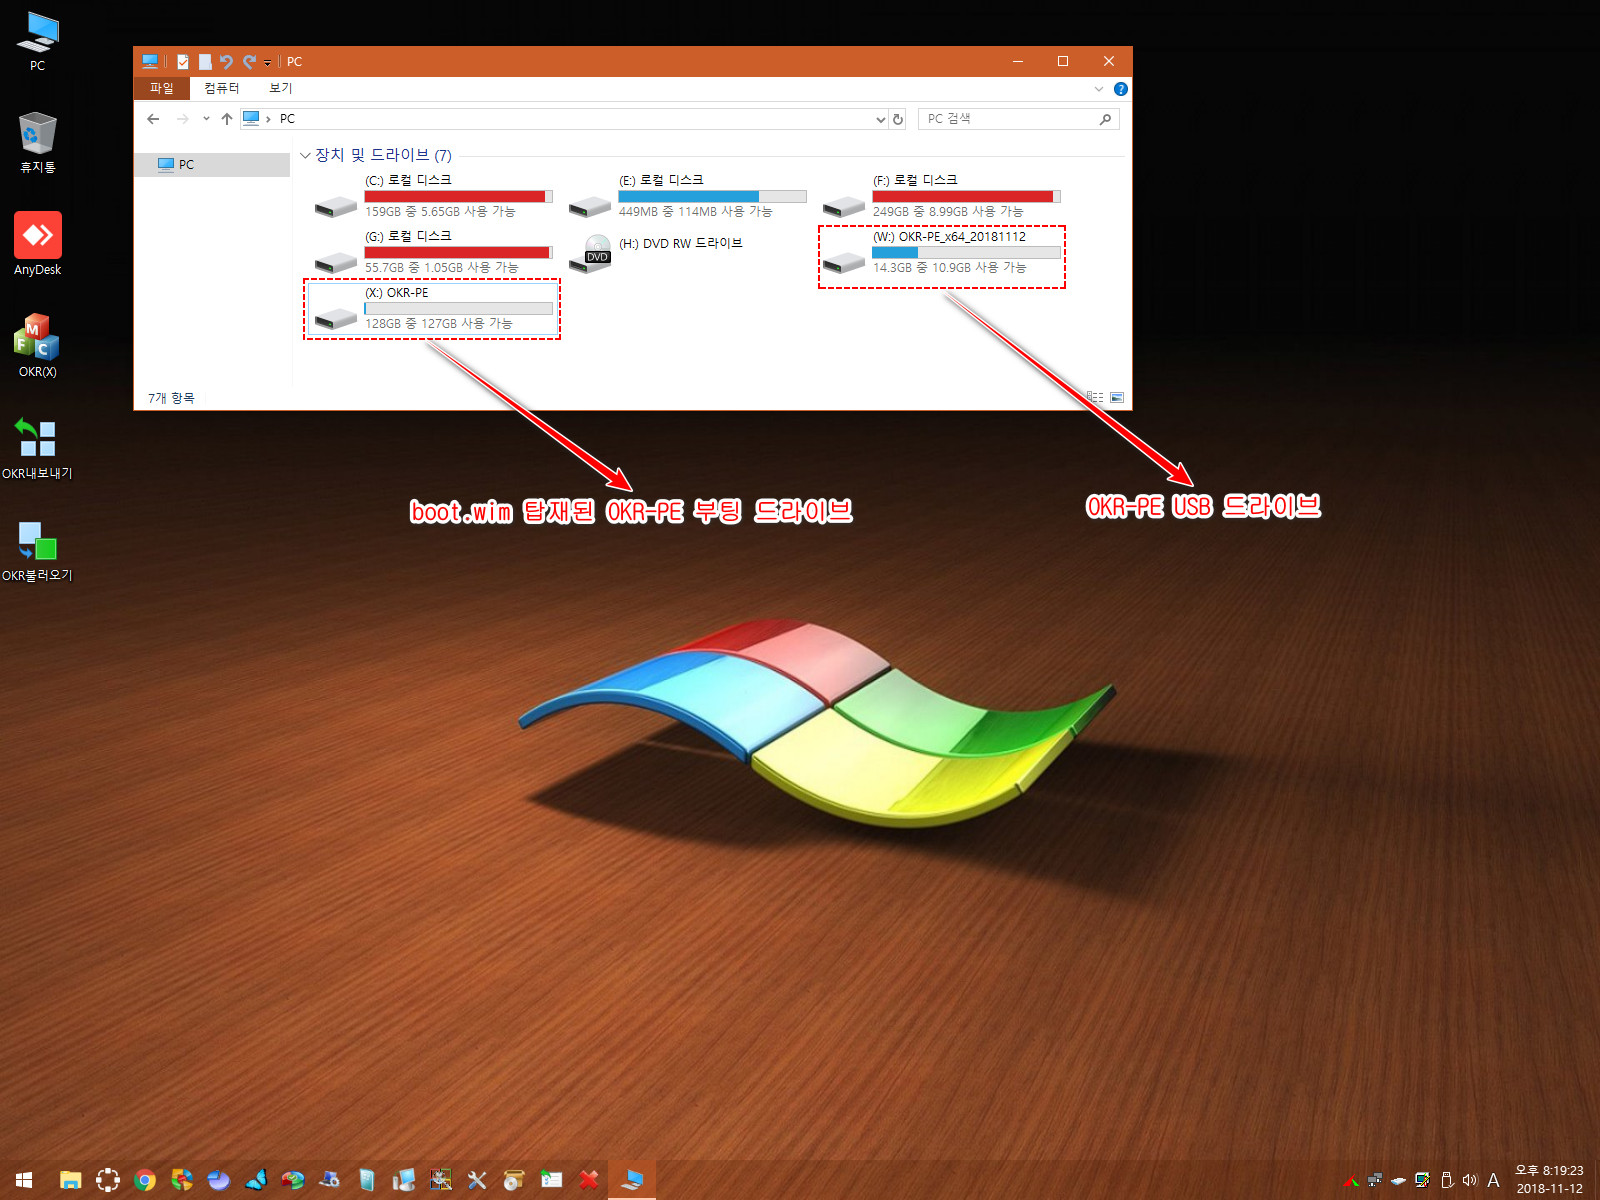The height and width of the screenshot is (1200, 1600).
Task: Collapse the 장치 및 드라이브 group
Action: pos(305,156)
